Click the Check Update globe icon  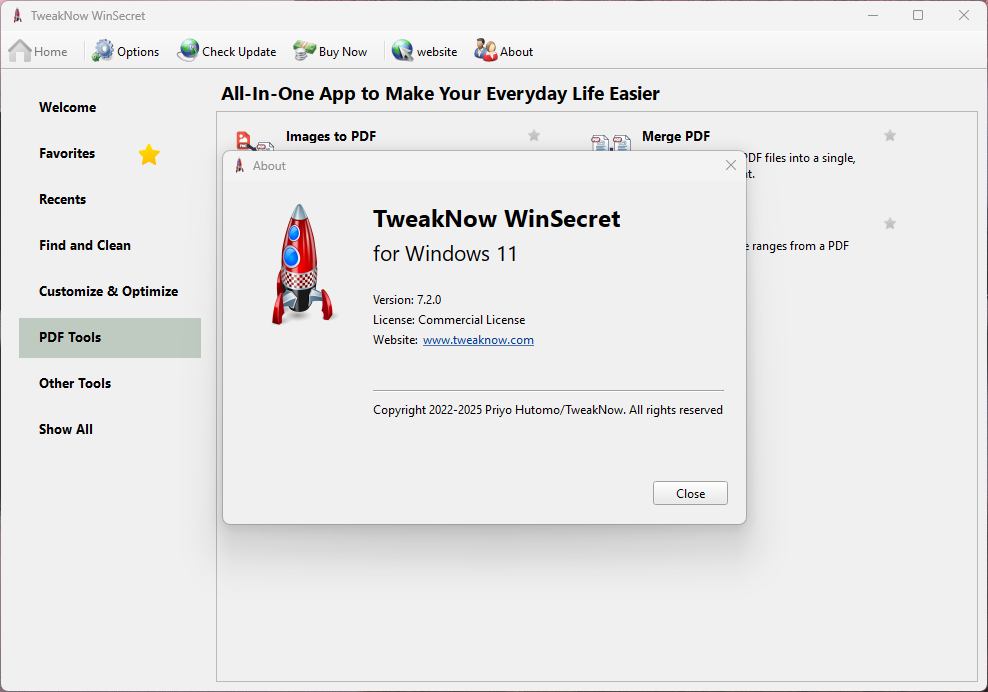(188, 50)
